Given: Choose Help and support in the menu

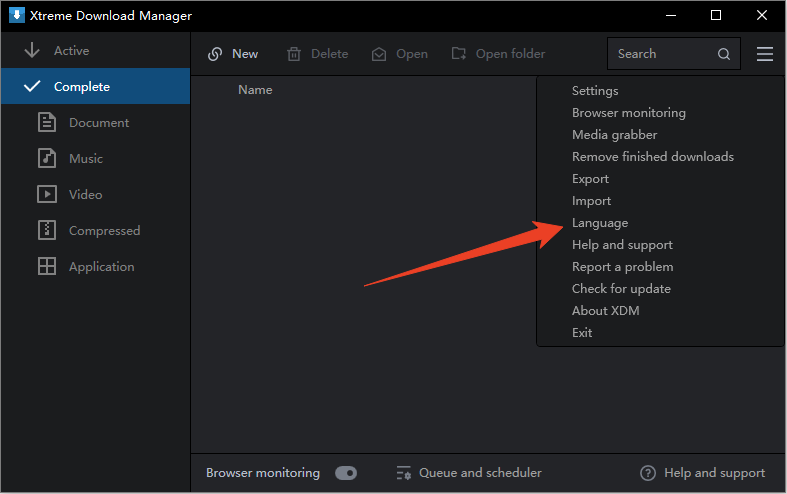Looking at the screenshot, I should [622, 245].
